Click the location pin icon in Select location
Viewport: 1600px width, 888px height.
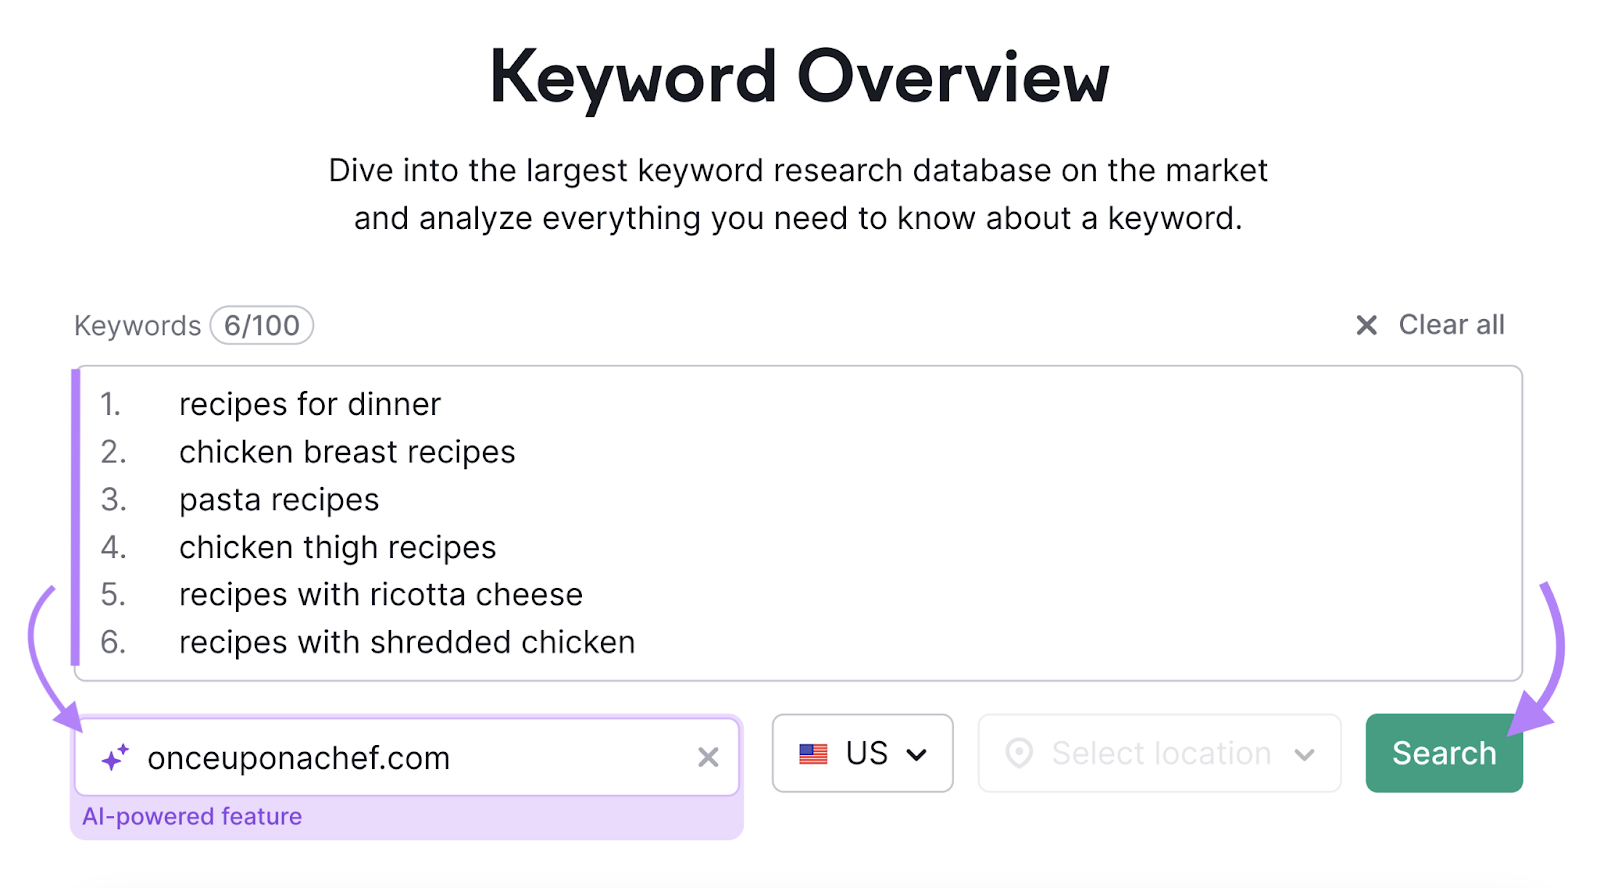click(x=1020, y=753)
